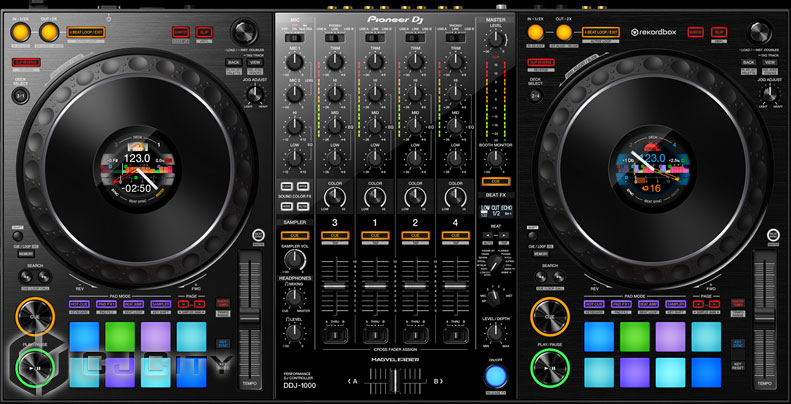Click the left deck MEMORY button
Image resolution: width=791 pixels, height=404 pixels.
tap(26, 254)
